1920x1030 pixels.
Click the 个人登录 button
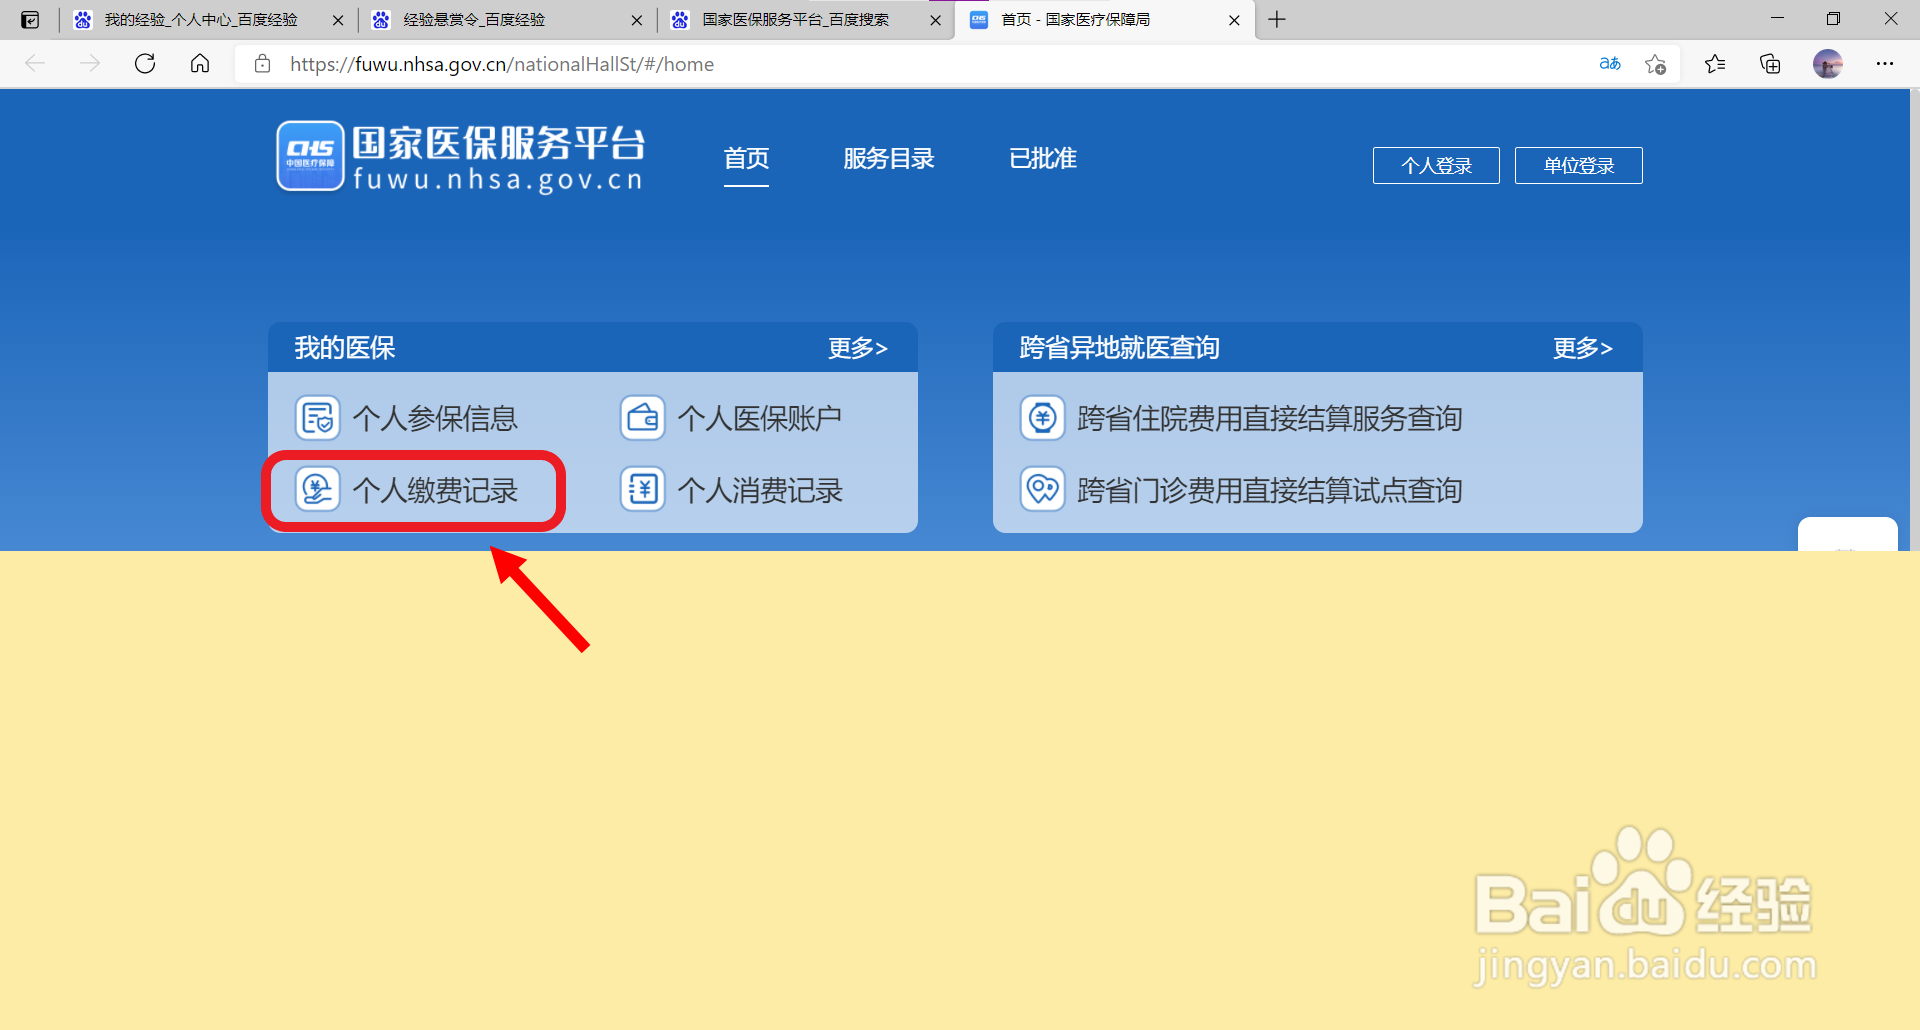click(x=1435, y=165)
